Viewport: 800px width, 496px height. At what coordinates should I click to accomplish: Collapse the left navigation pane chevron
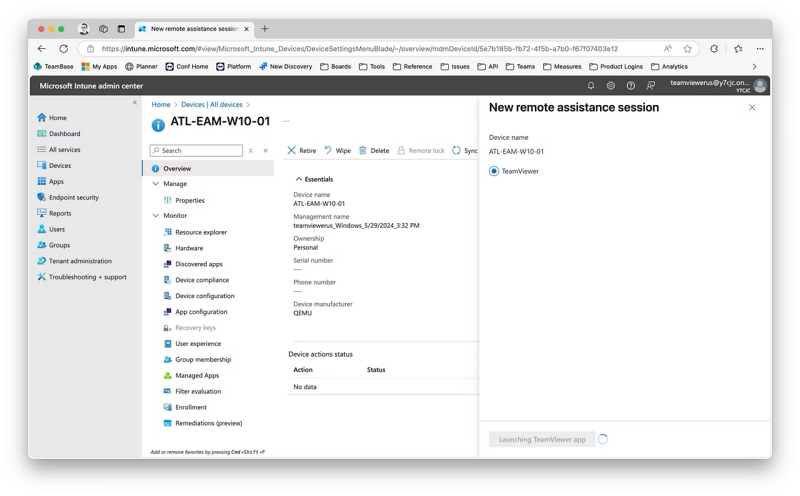(135, 103)
